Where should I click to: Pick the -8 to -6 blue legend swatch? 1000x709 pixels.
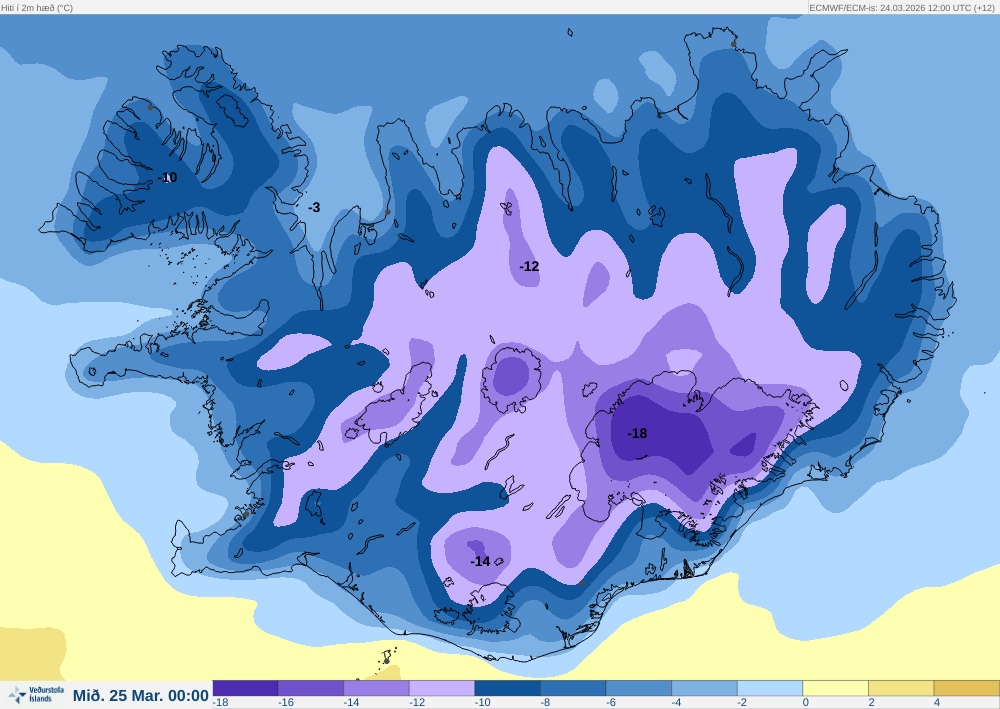pyautogui.click(x=573, y=688)
